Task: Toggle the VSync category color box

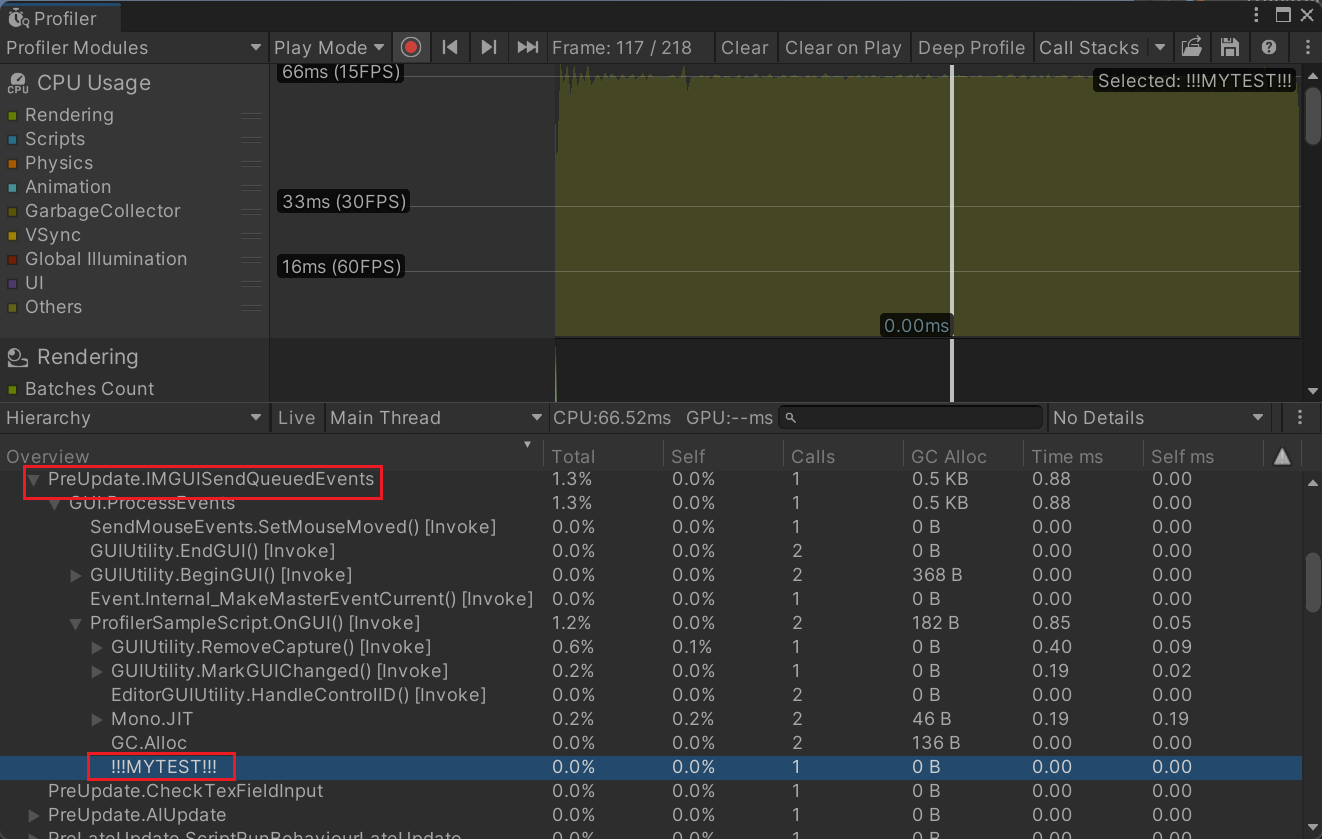Action: point(12,236)
